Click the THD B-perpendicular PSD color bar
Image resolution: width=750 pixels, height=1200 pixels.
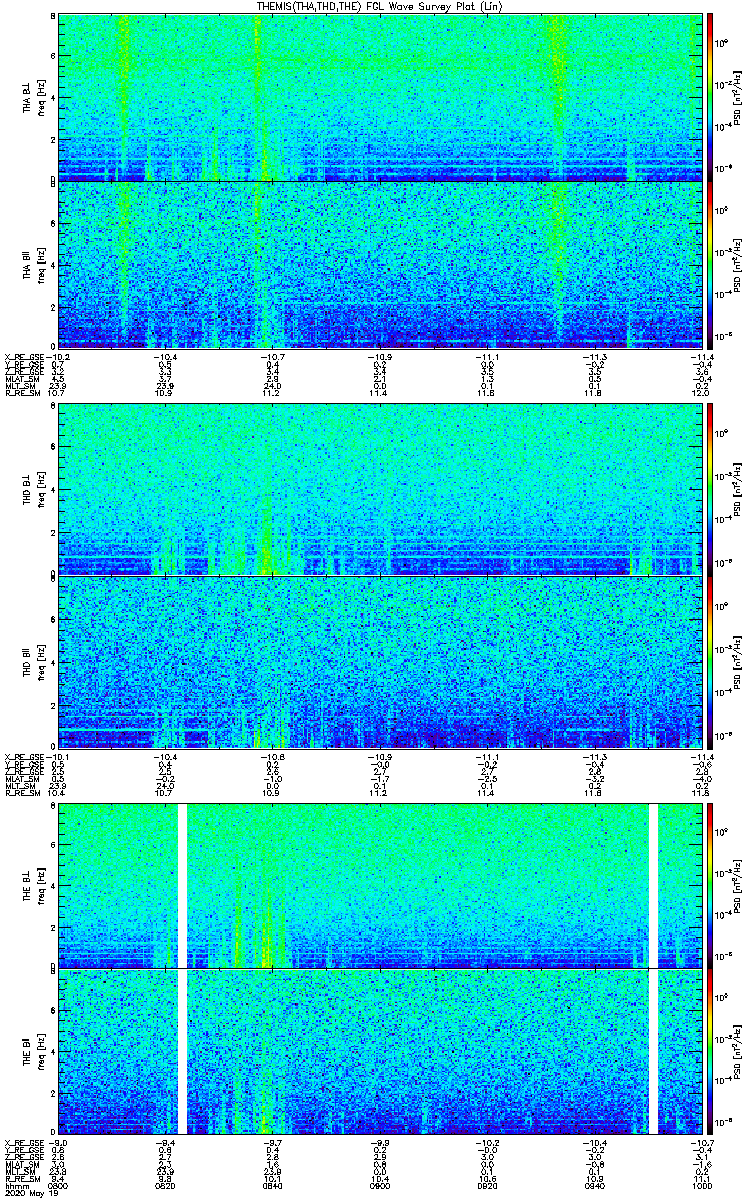pos(710,489)
